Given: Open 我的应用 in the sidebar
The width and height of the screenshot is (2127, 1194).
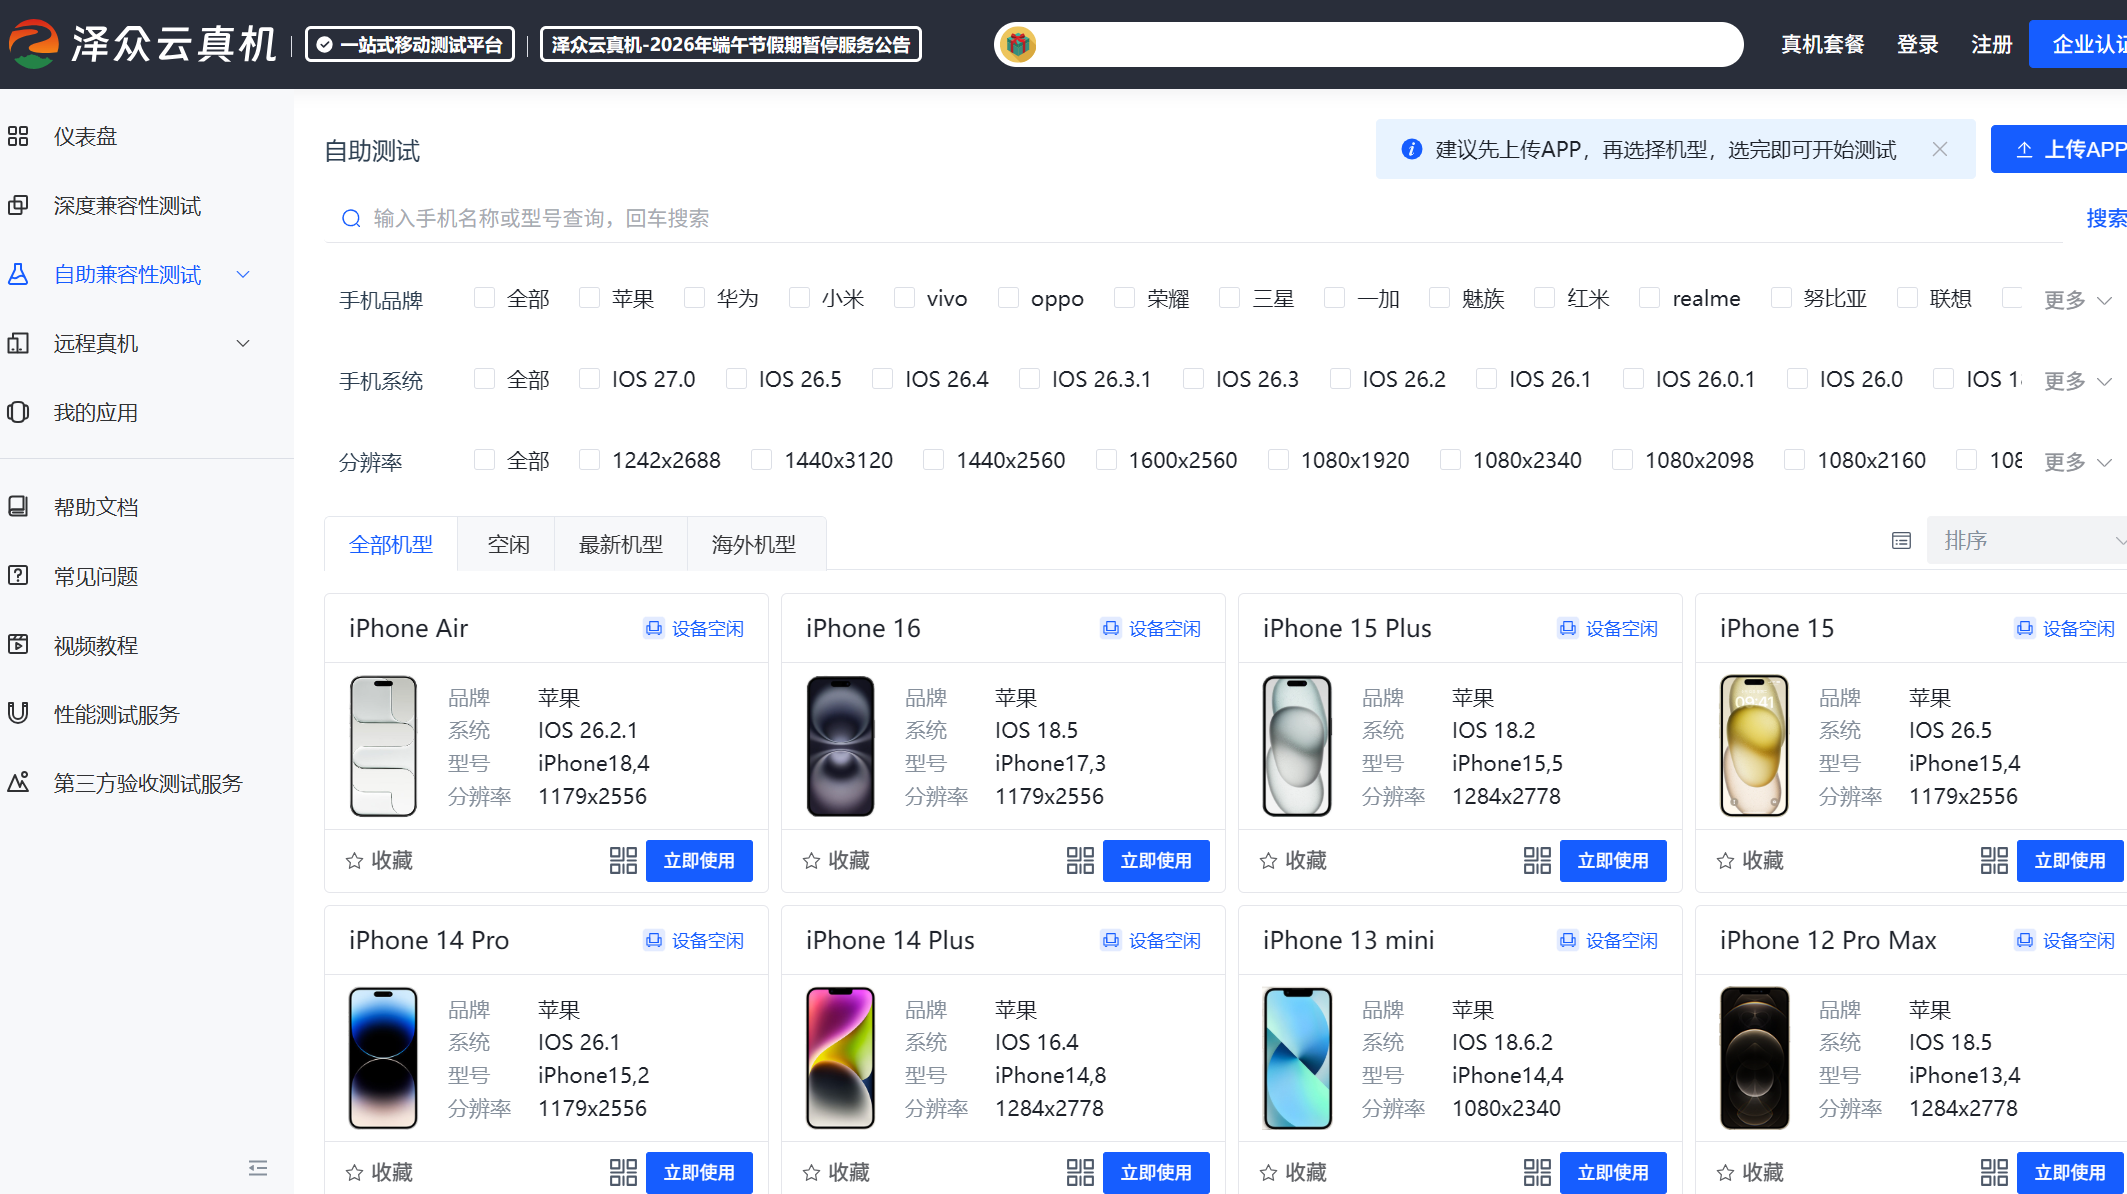Looking at the screenshot, I should [96, 412].
